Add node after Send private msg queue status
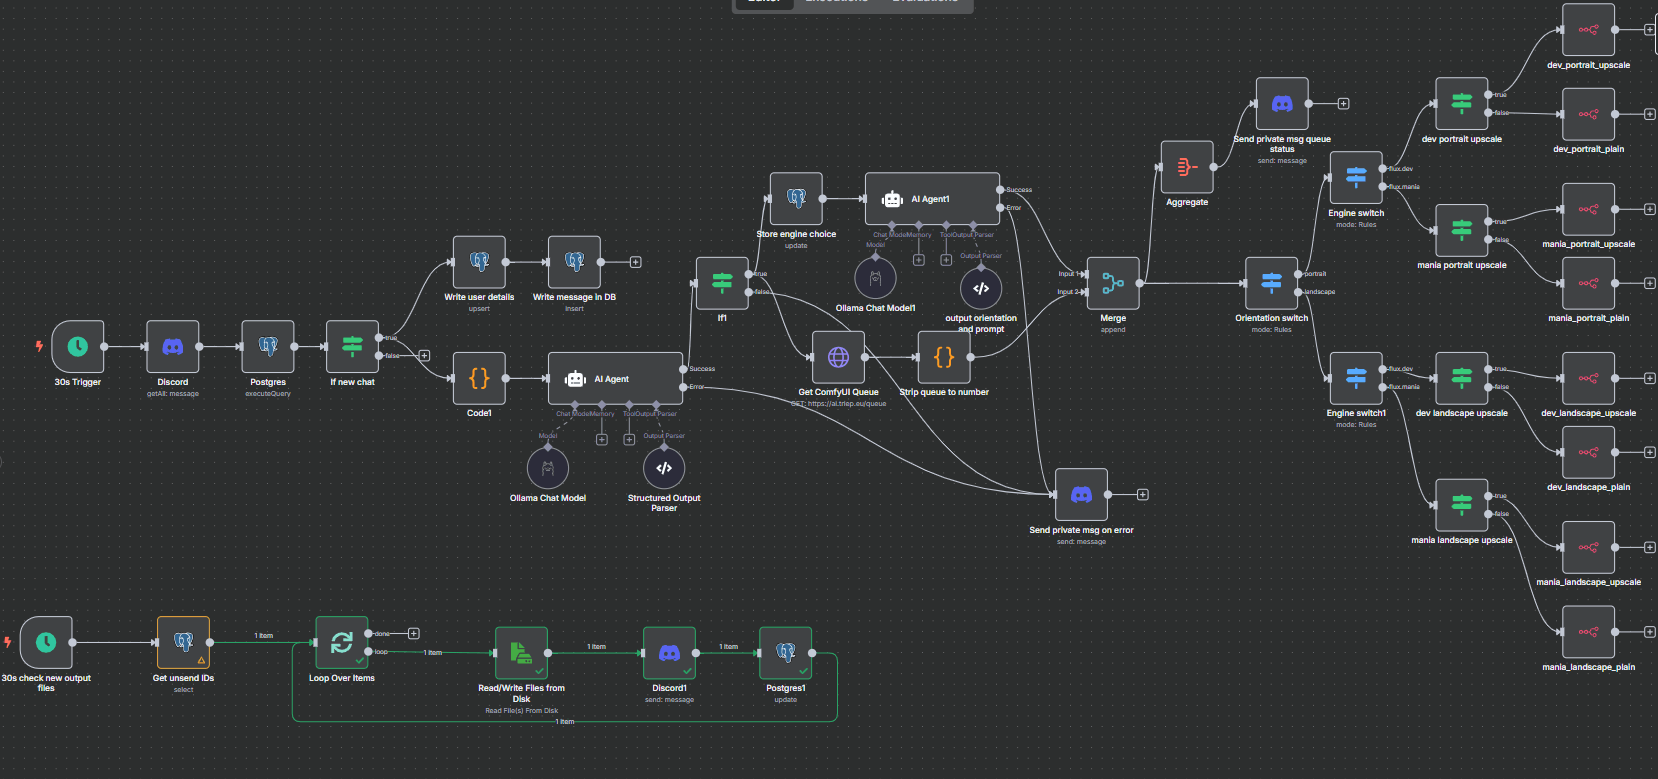The image size is (1658, 779). (x=1343, y=104)
